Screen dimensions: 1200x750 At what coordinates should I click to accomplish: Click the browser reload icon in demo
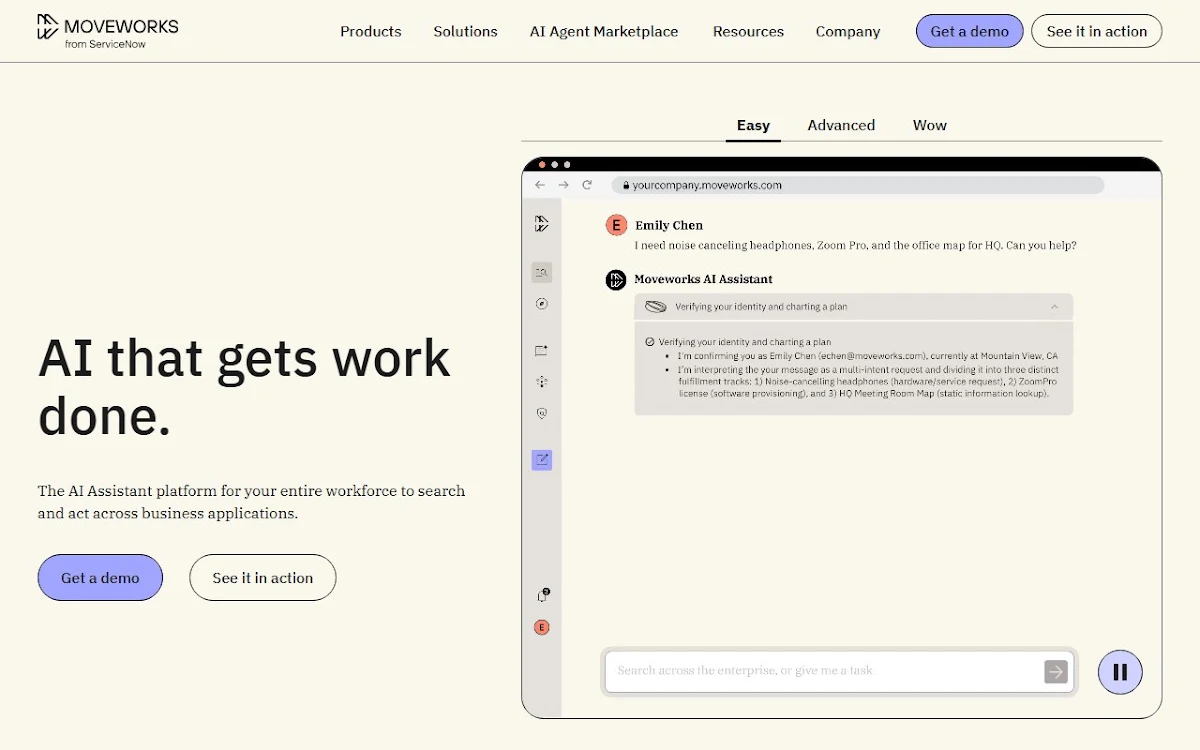click(x=587, y=185)
